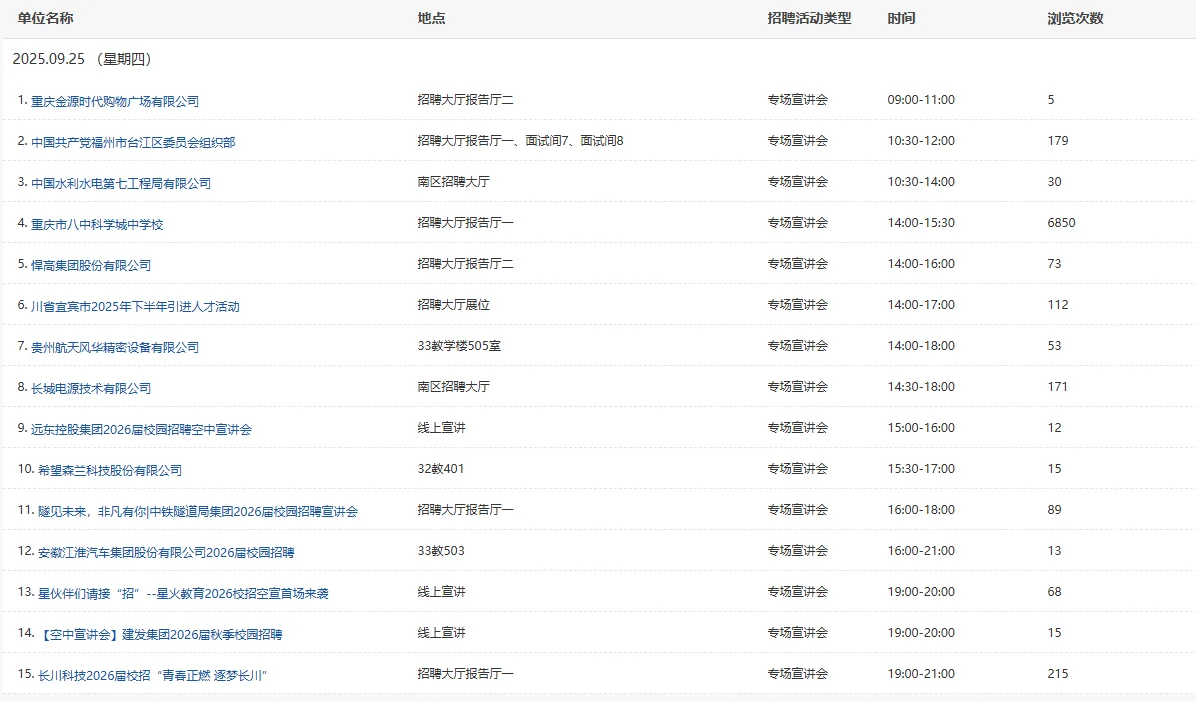Click 线上宣讲 in the 远东控股集团 row
The image size is (1196, 702).
(x=441, y=428)
